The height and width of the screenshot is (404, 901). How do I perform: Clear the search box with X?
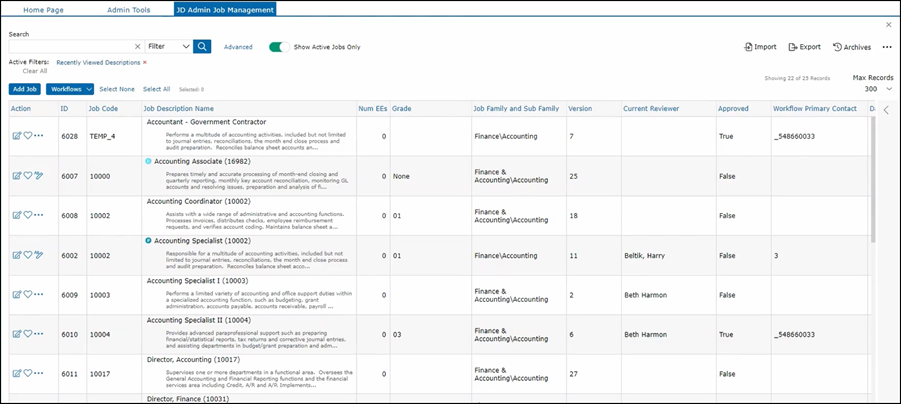pos(138,46)
